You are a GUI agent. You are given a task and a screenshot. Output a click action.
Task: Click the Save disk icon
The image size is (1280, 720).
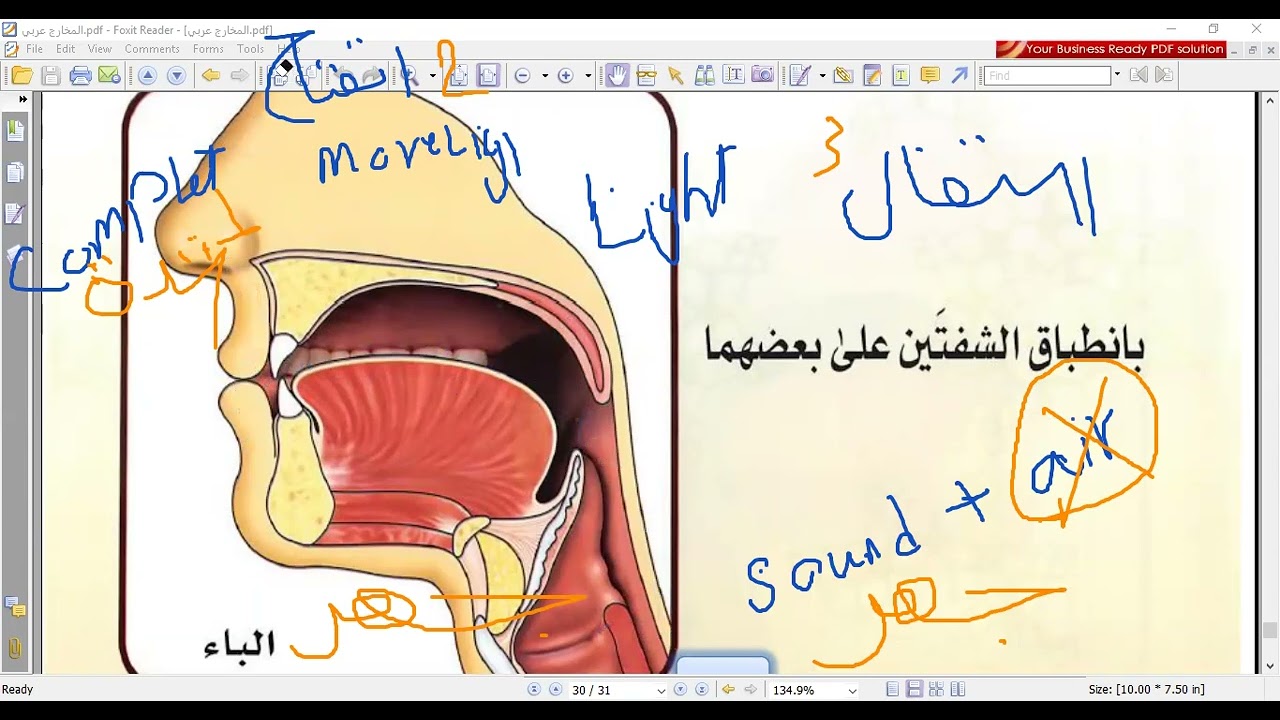pos(51,75)
